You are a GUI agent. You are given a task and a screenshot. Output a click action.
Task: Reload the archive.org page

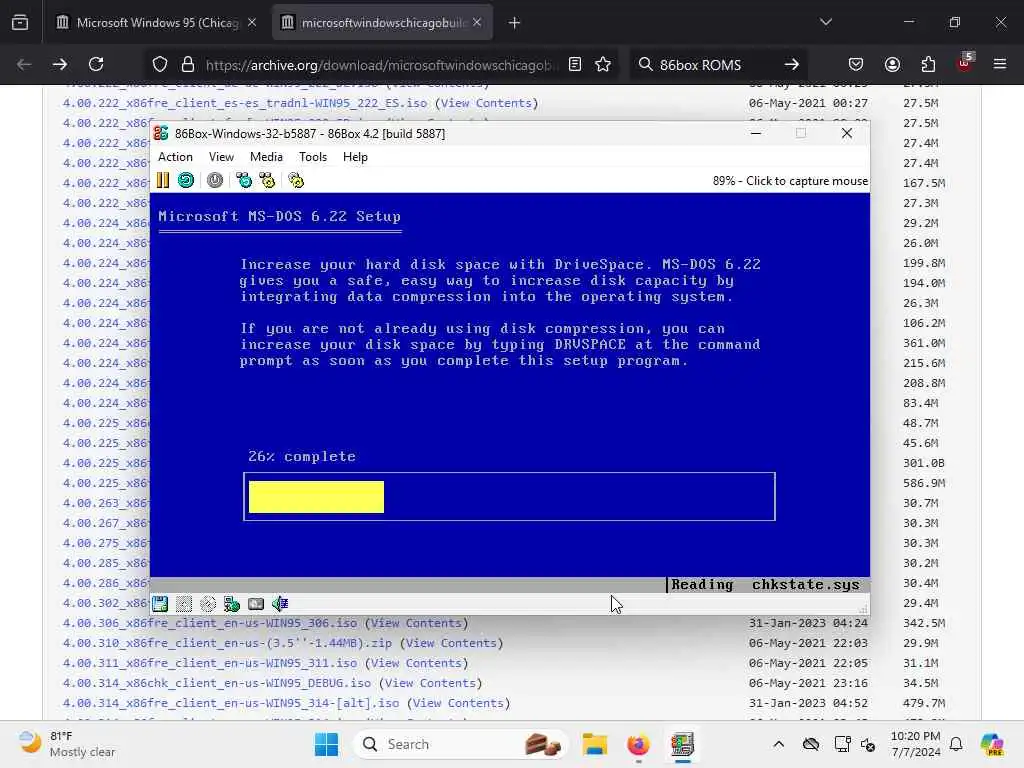(x=96, y=64)
